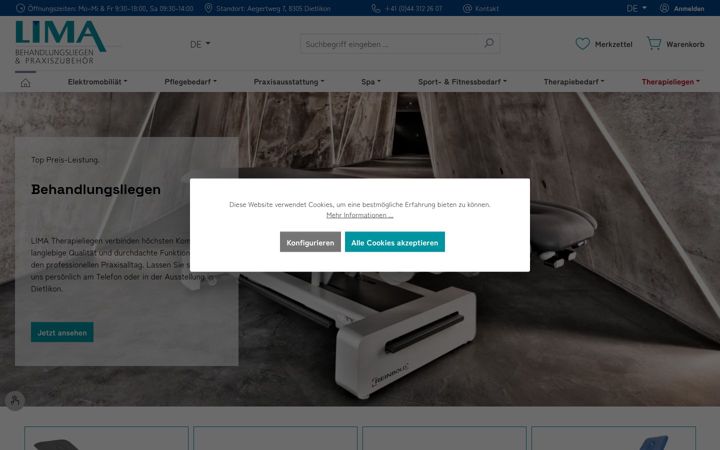Expand Sport- & Fitnessbedarf menu
This screenshot has height=450, width=720.
(x=462, y=82)
